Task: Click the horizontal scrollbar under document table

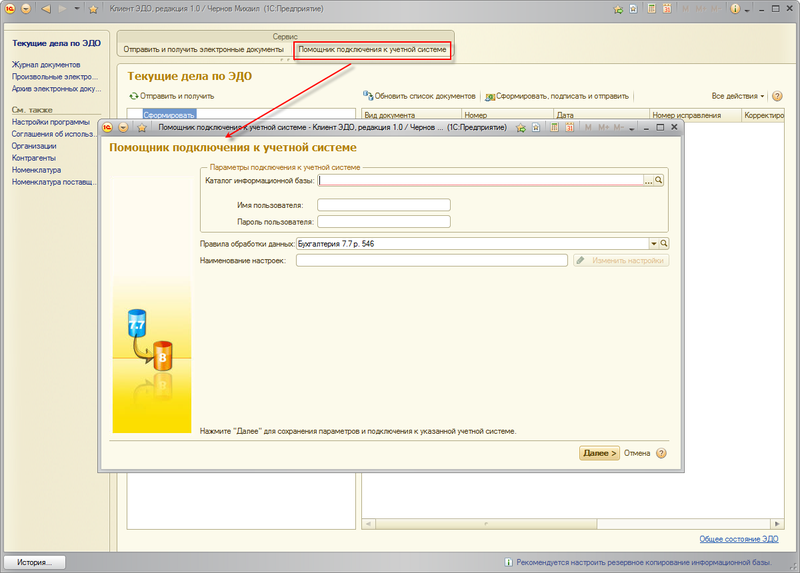Action: tap(572, 524)
